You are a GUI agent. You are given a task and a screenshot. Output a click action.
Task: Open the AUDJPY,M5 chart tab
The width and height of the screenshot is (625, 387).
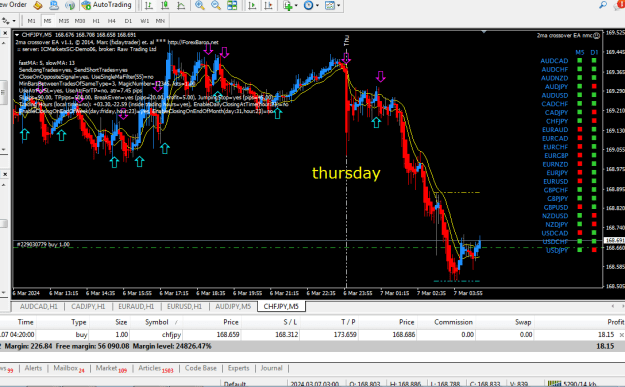tap(233, 306)
